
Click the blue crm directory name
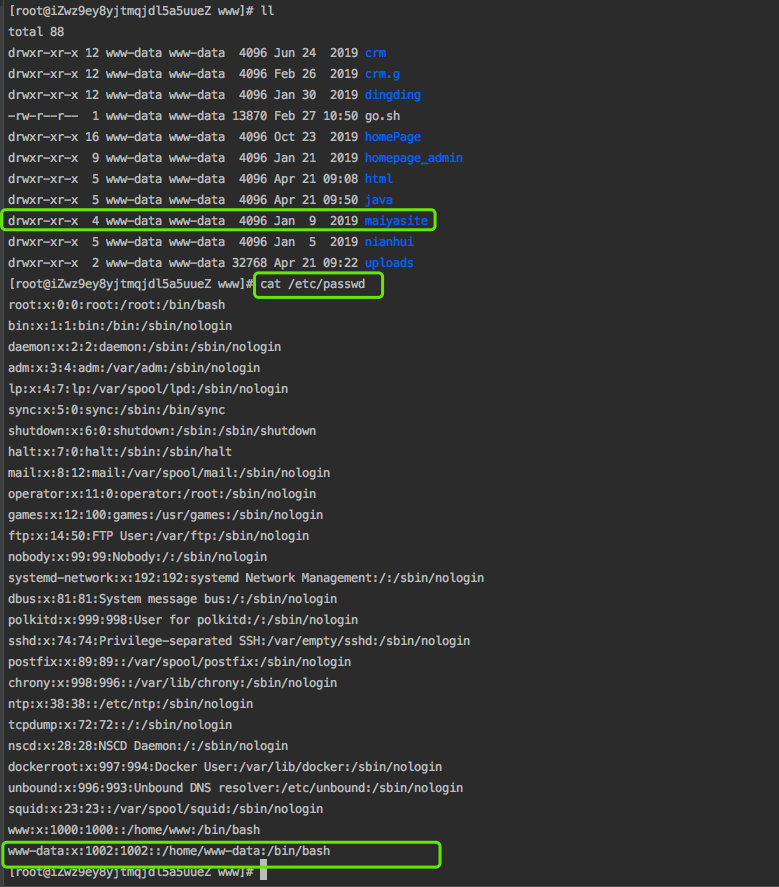coord(375,53)
